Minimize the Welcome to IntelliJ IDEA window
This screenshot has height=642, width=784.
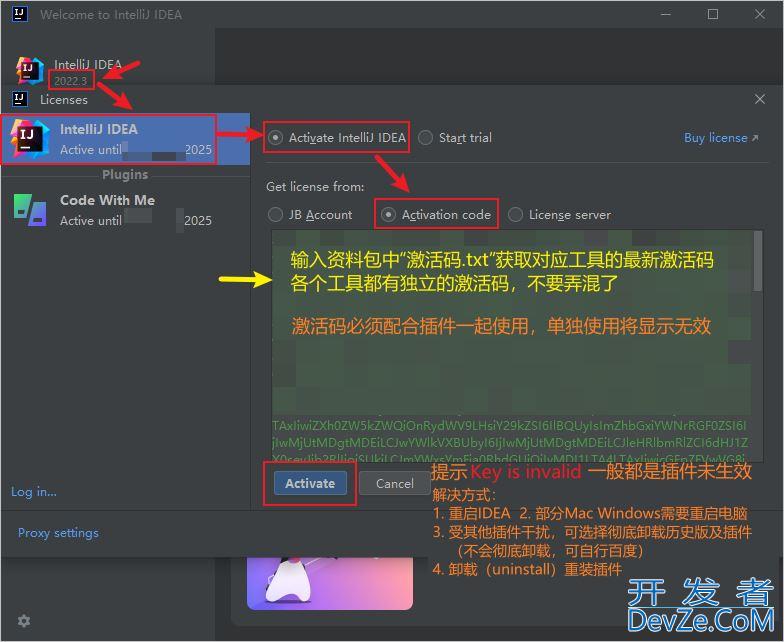point(666,14)
